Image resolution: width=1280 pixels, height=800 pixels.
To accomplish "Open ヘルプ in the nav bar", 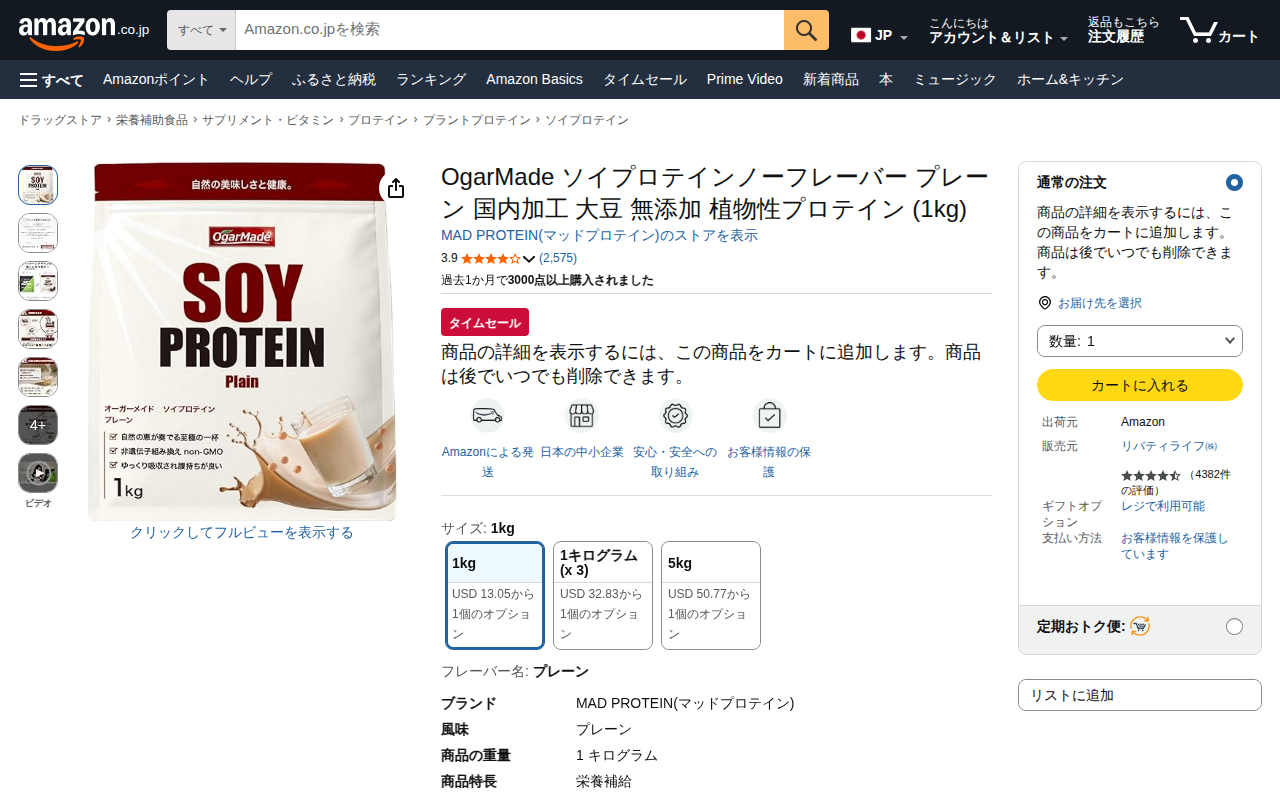I will (251, 80).
